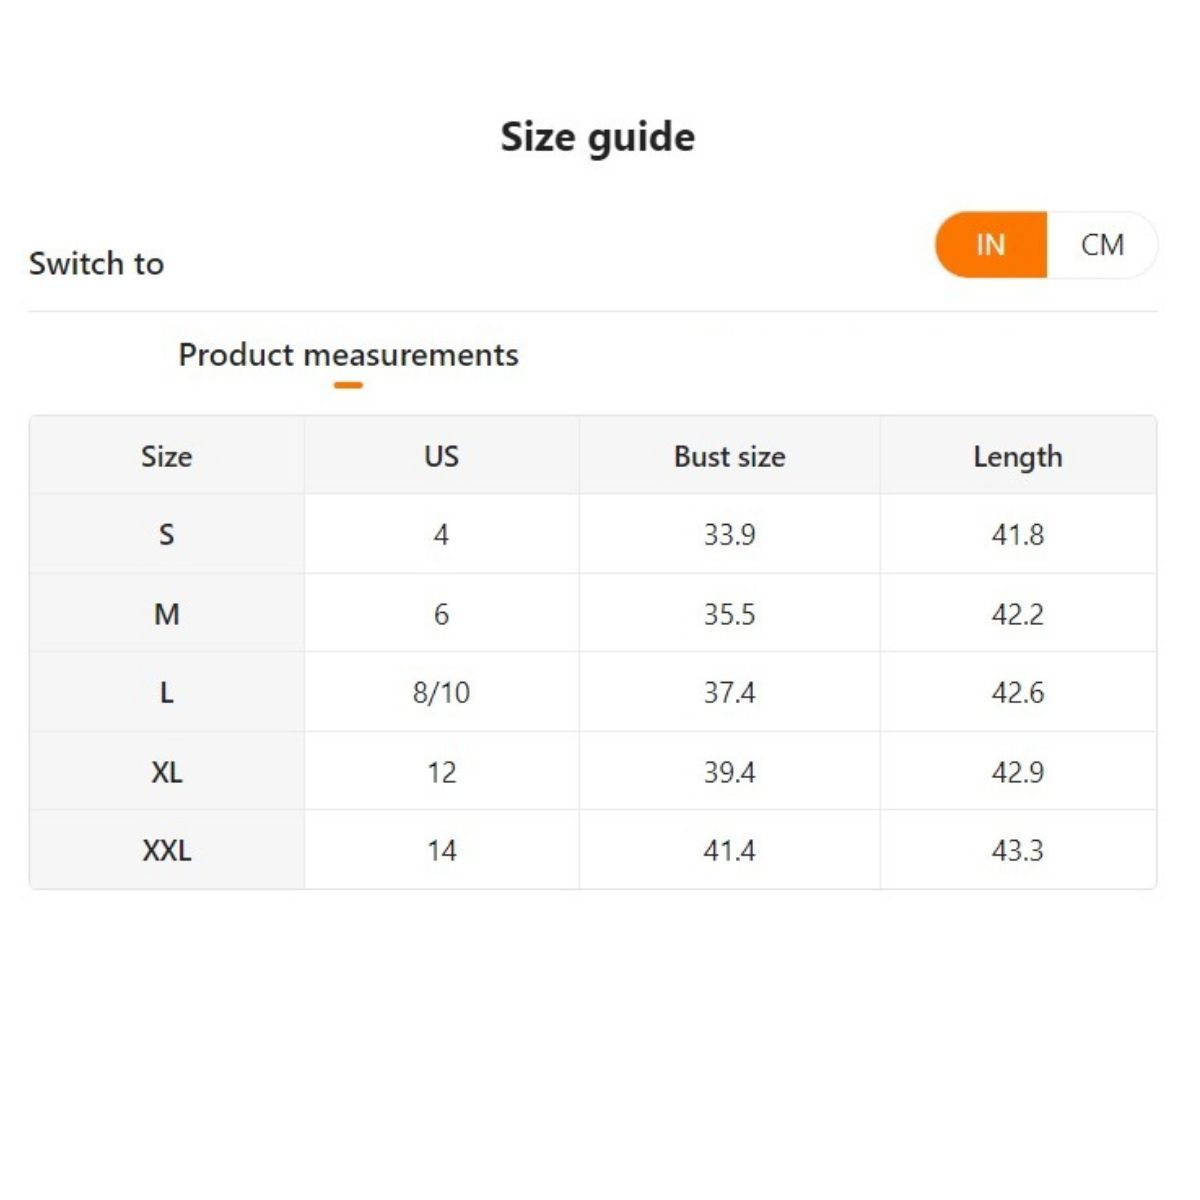
Task: Click the 33.9 bust size cell
Action: (729, 535)
